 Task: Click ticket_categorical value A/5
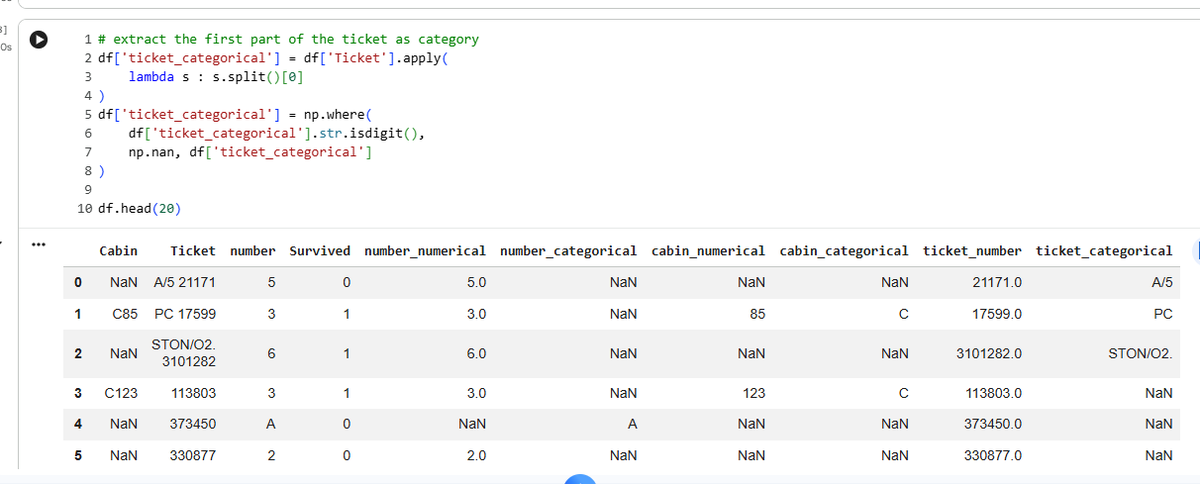tap(1162, 284)
